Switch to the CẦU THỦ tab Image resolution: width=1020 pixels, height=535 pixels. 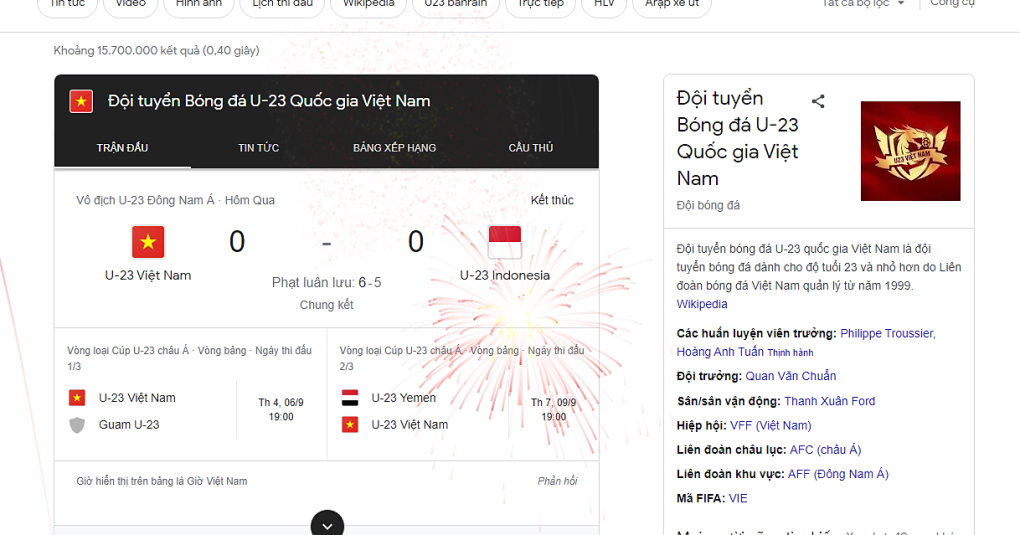tap(531, 148)
